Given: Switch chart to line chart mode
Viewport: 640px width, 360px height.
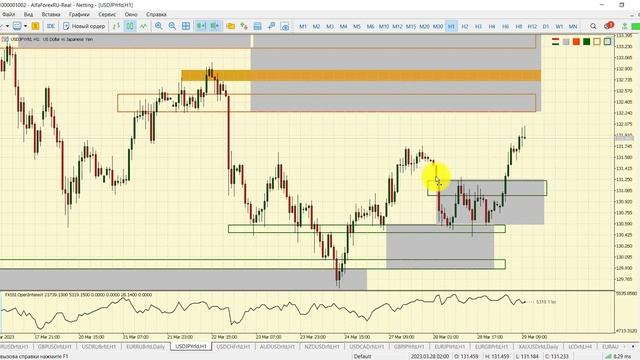Looking at the screenshot, I should coord(143,26).
